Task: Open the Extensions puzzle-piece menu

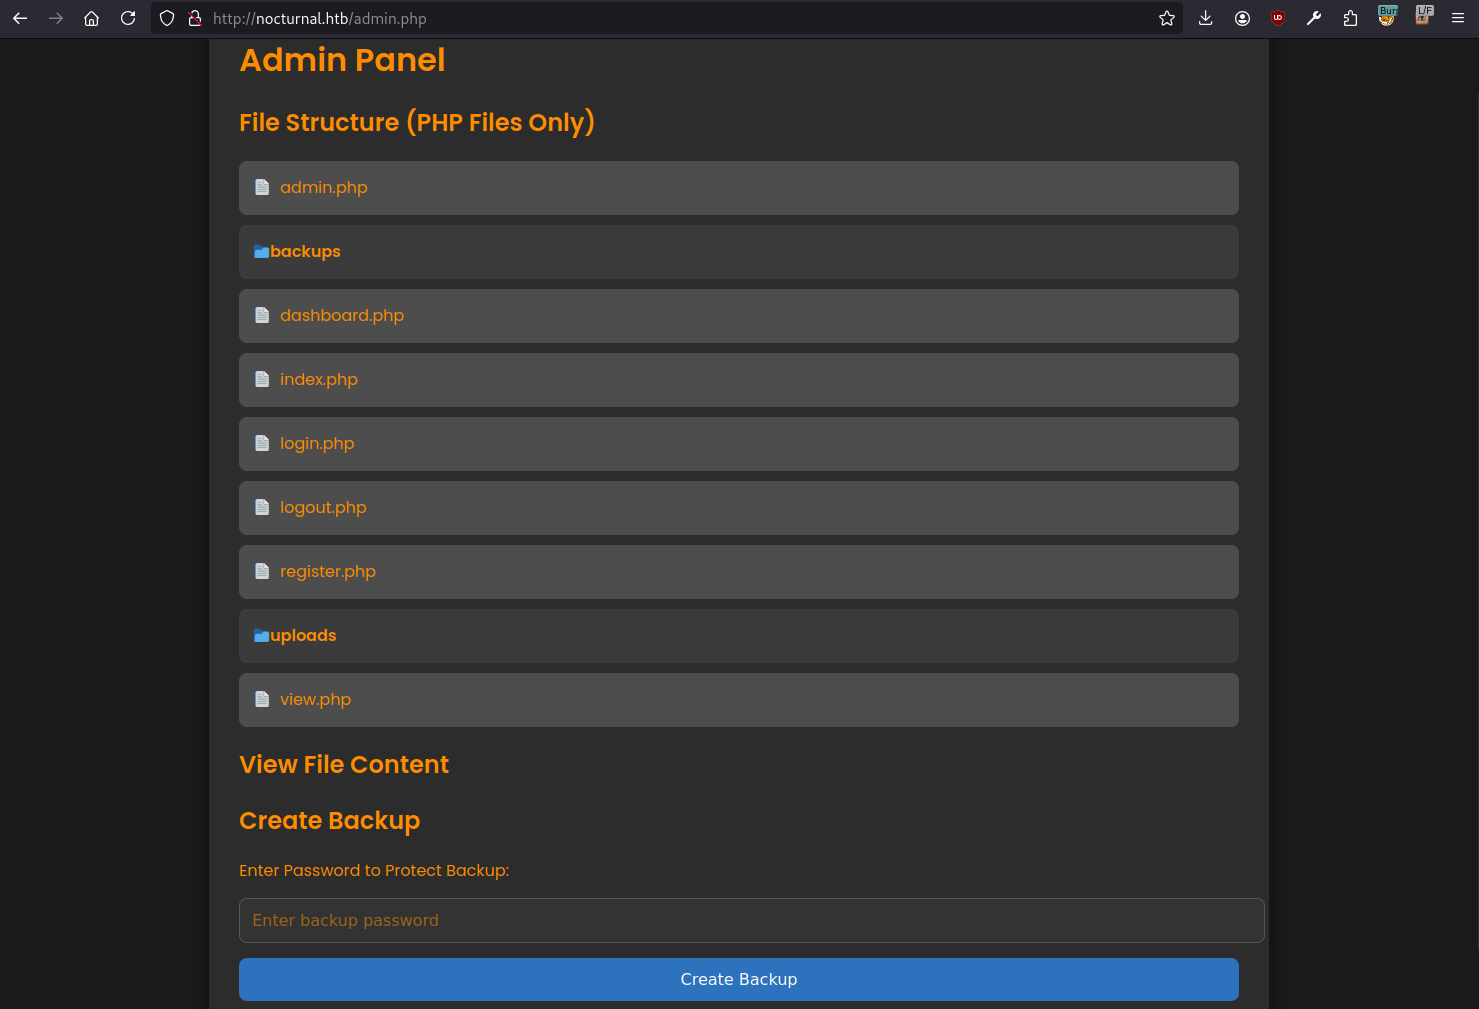Action: click(1350, 18)
